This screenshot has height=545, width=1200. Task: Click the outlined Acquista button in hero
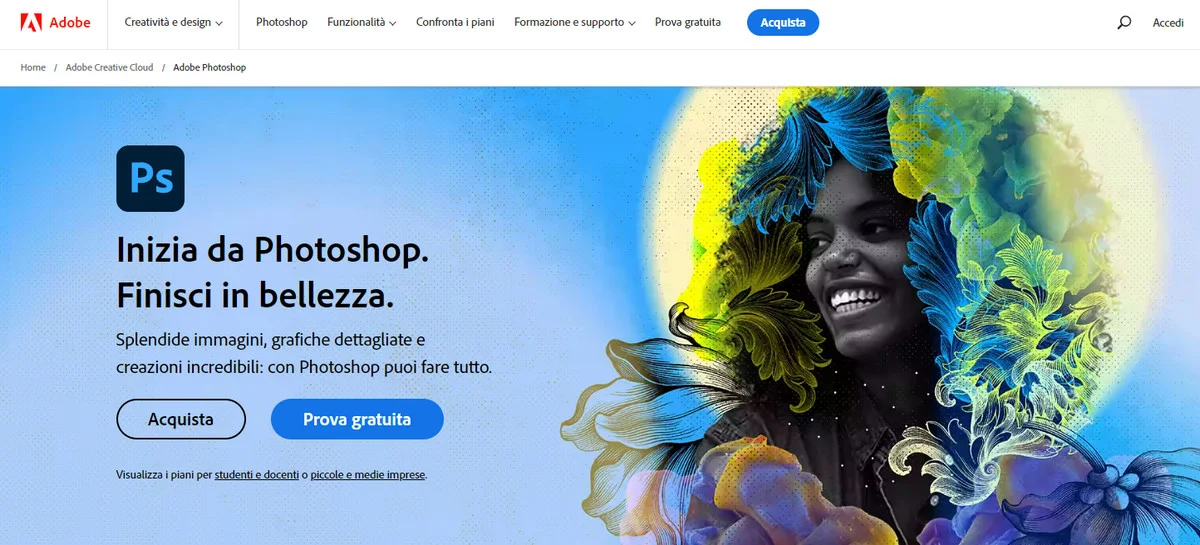181,419
